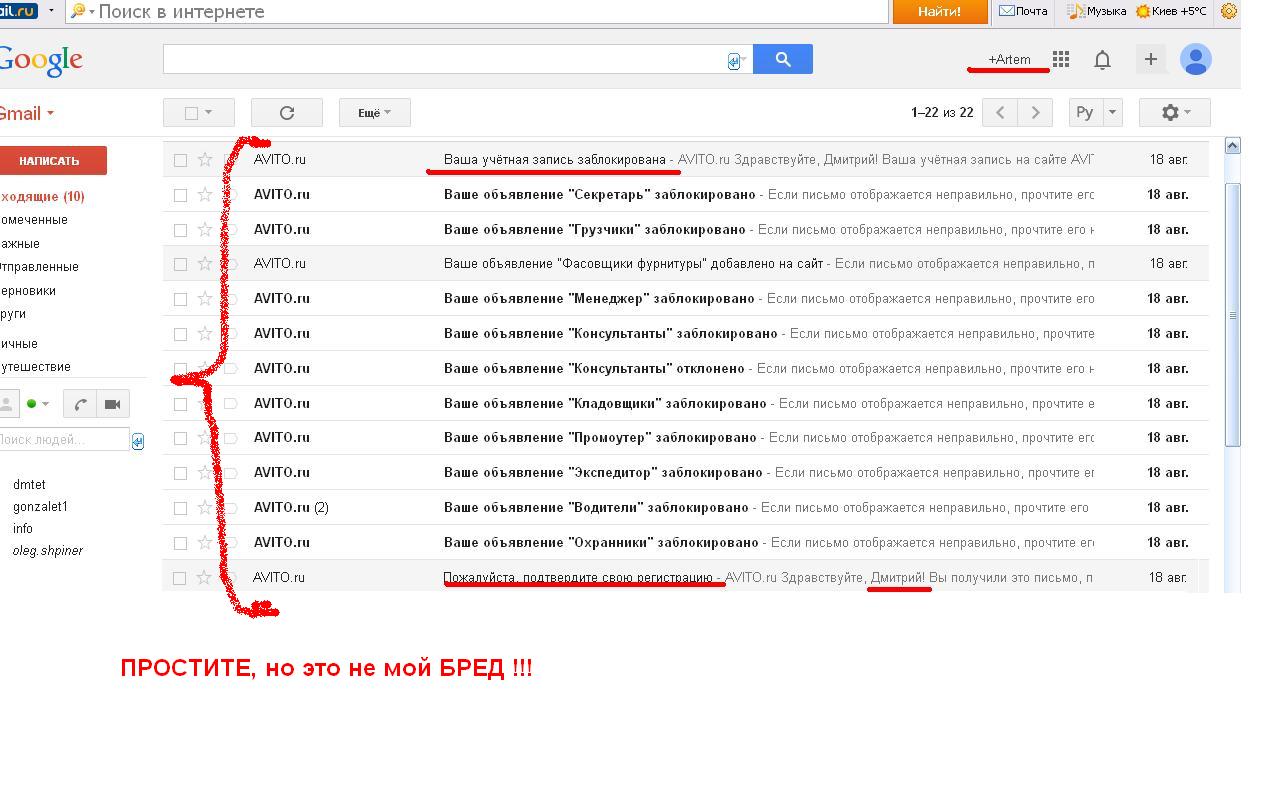The width and height of the screenshot is (1280, 800).
Task: Tick checkbox for "Фасовщики фурнитуры" email
Action: 180,264
